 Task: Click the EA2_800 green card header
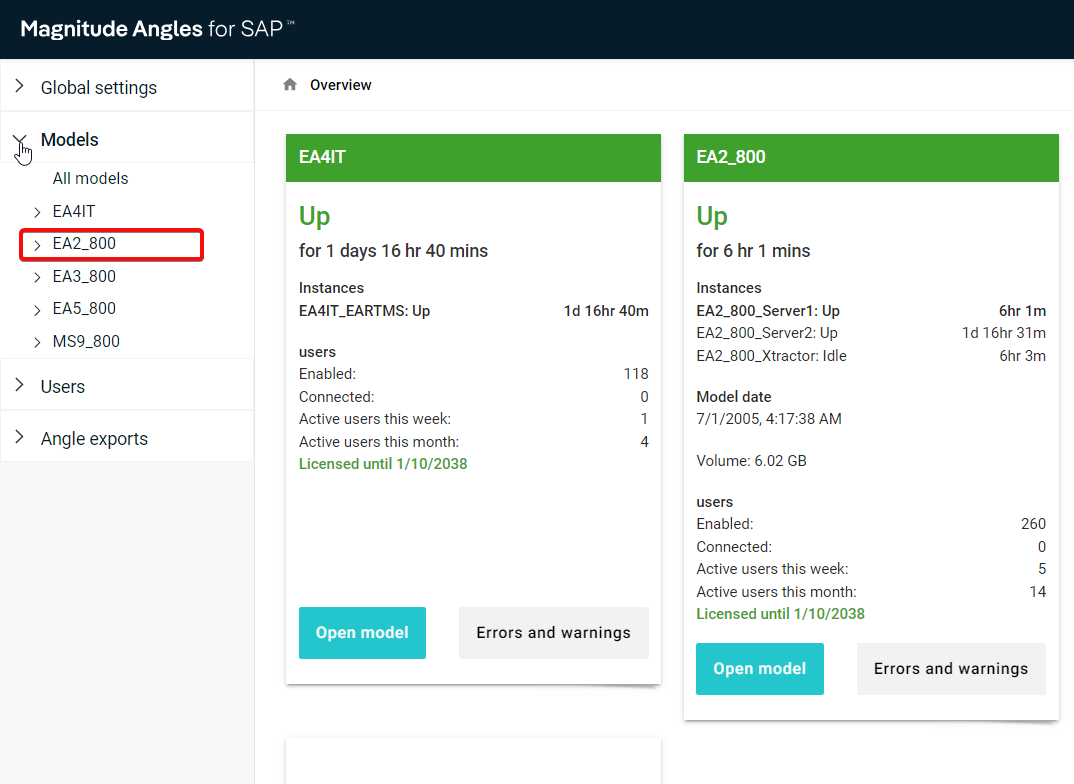870,158
